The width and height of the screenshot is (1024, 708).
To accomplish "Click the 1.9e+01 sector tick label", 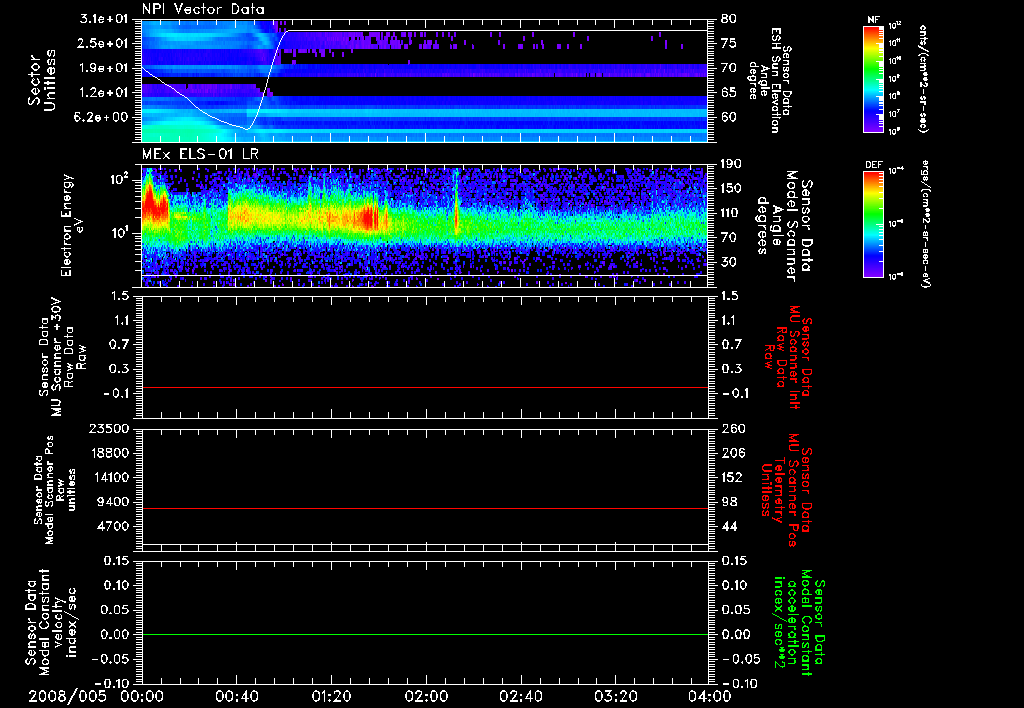I will (x=103, y=68).
